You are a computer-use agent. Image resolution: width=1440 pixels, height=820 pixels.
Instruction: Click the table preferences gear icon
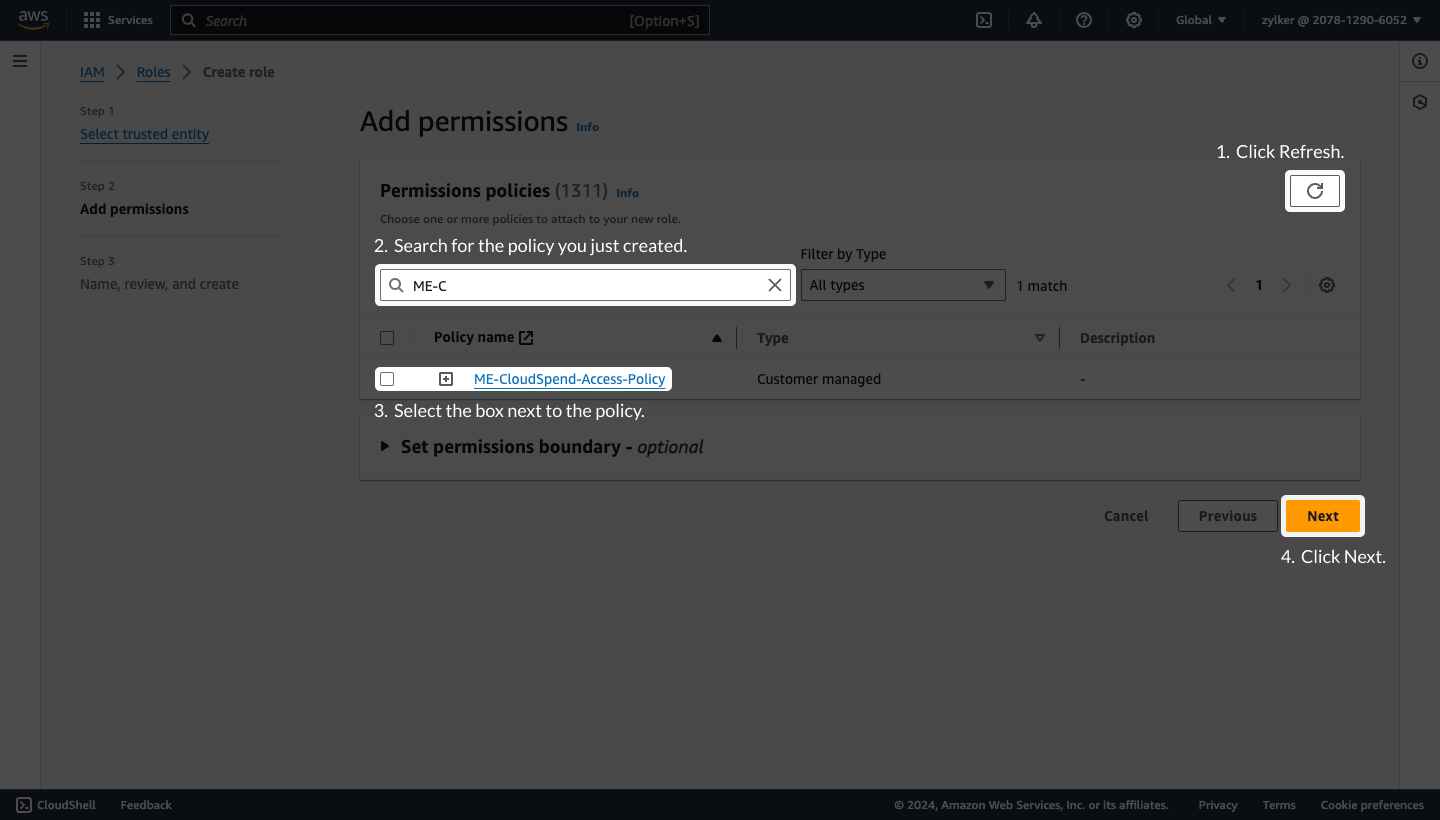[x=1327, y=285]
